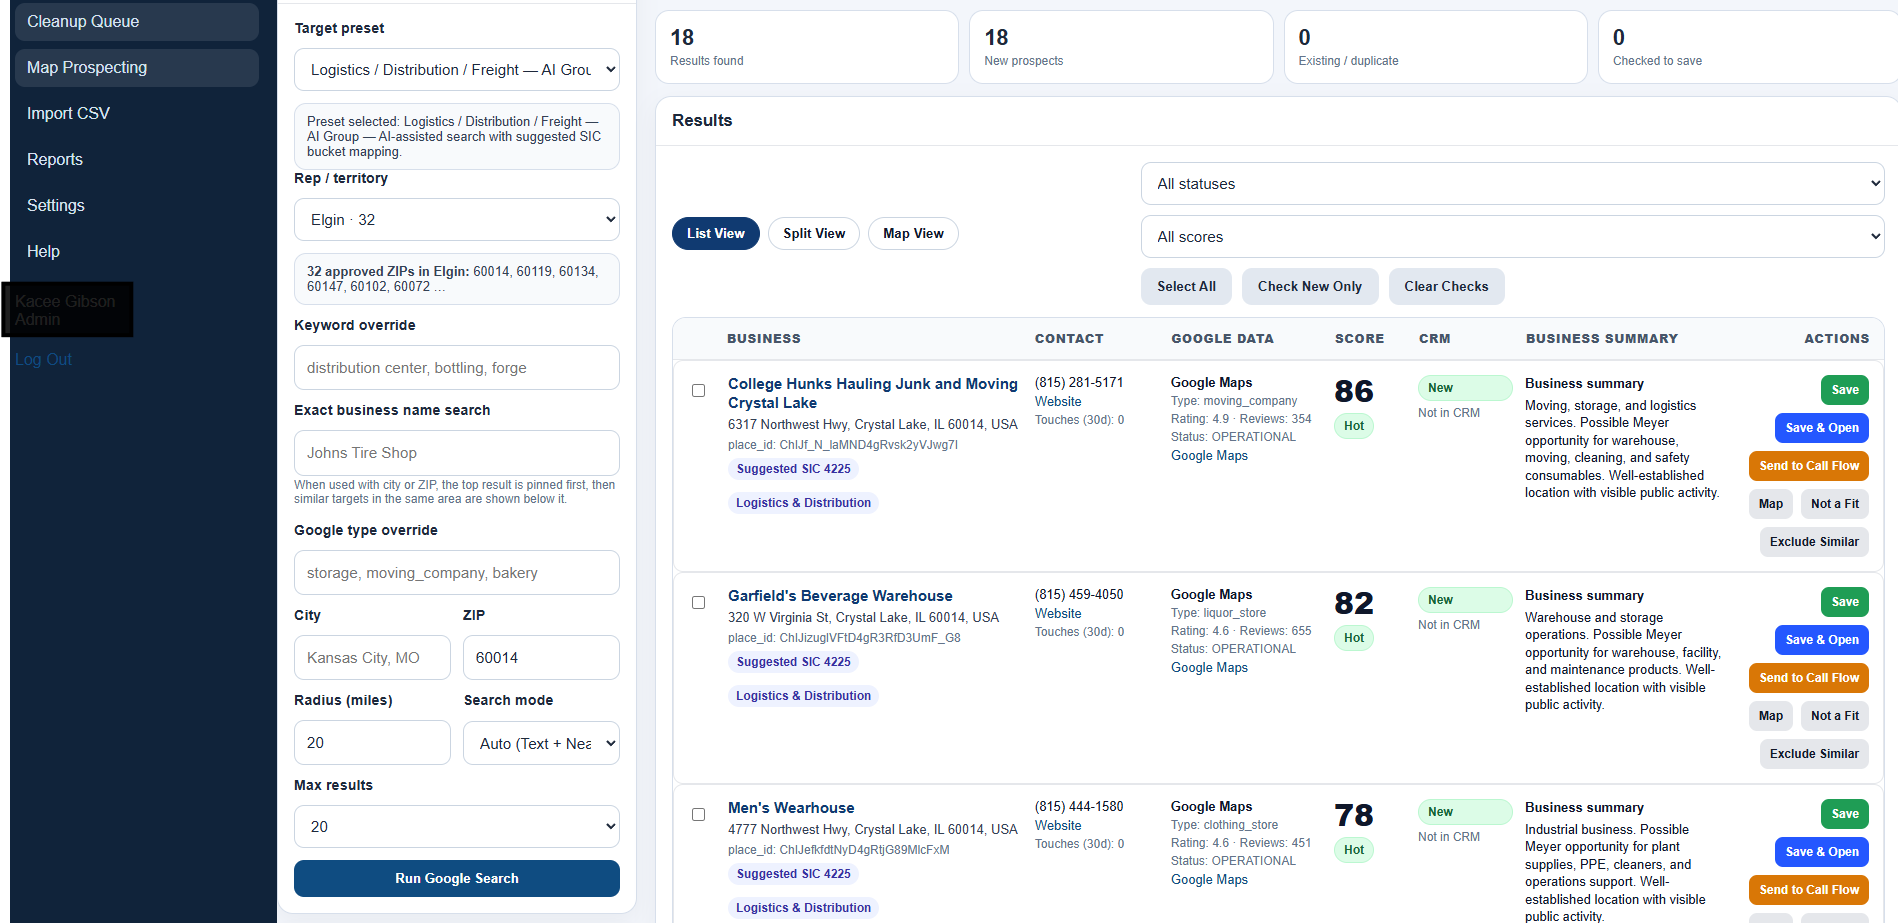Image resolution: width=1898 pixels, height=923 pixels.
Task: Click Save & Open for Men's Wearhouse
Action: (1822, 852)
